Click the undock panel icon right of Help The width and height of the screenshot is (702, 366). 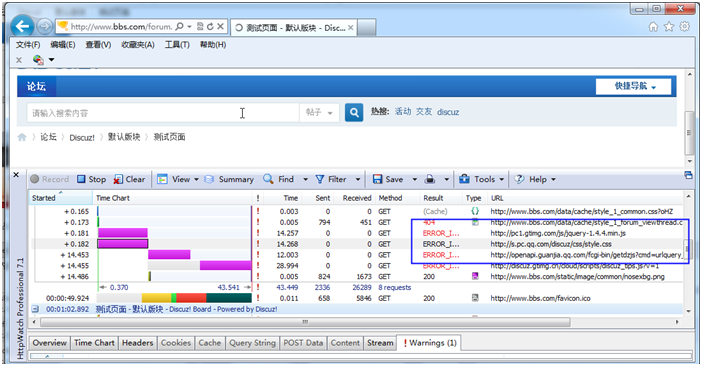click(x=689, y=175)
